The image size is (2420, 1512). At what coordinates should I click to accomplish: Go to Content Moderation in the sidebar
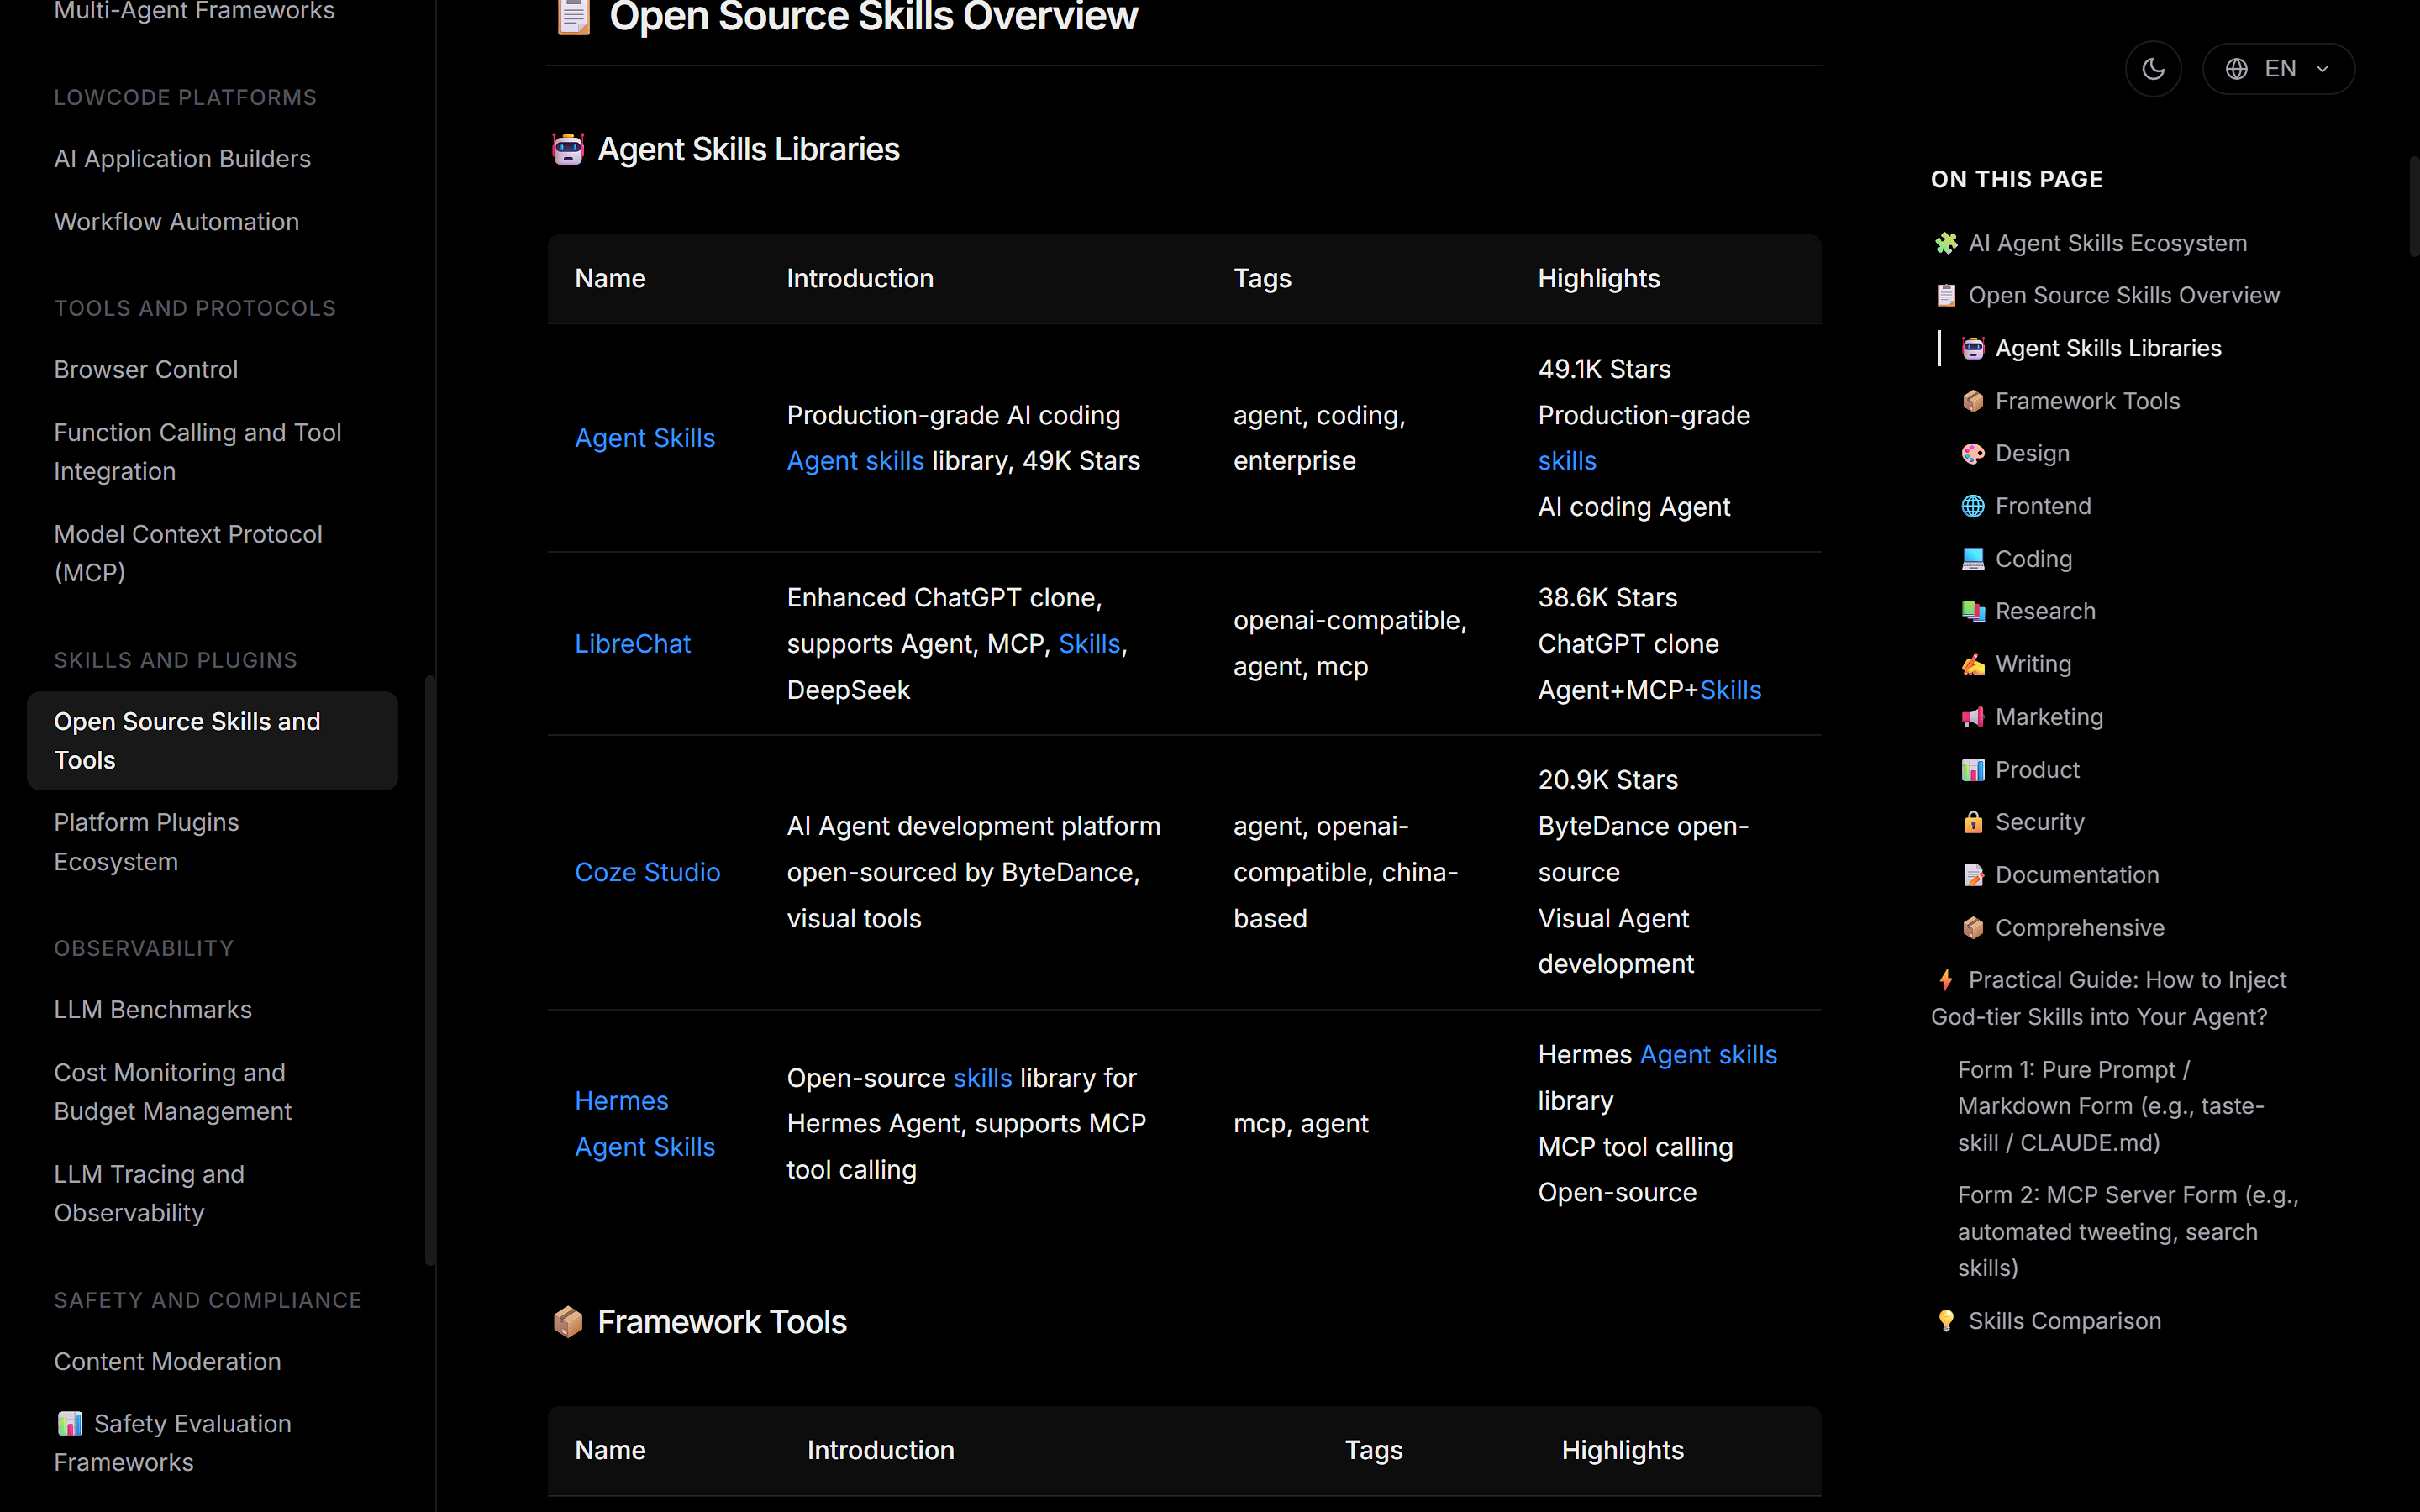(167, 1362)
